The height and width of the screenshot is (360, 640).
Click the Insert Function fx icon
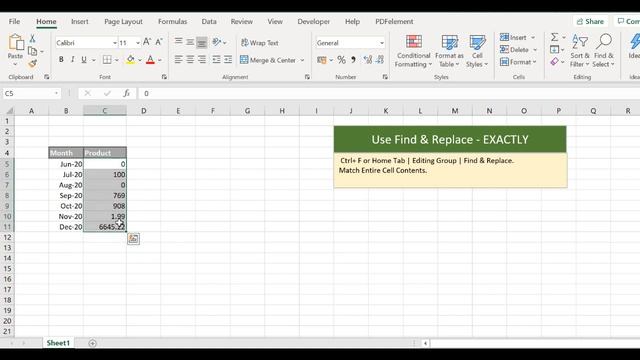click(127, 93)
